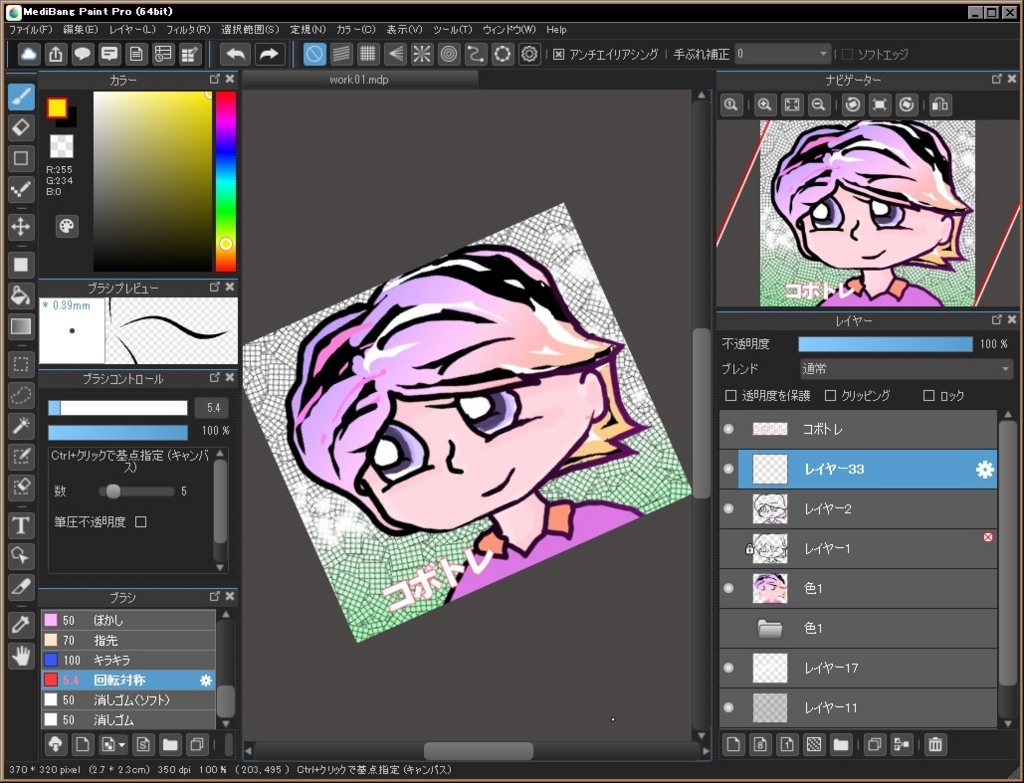The height and width of the screenshot is (783, 1024).
Task: Switch to the work01.mdp tab
Action: coord(359,80)
